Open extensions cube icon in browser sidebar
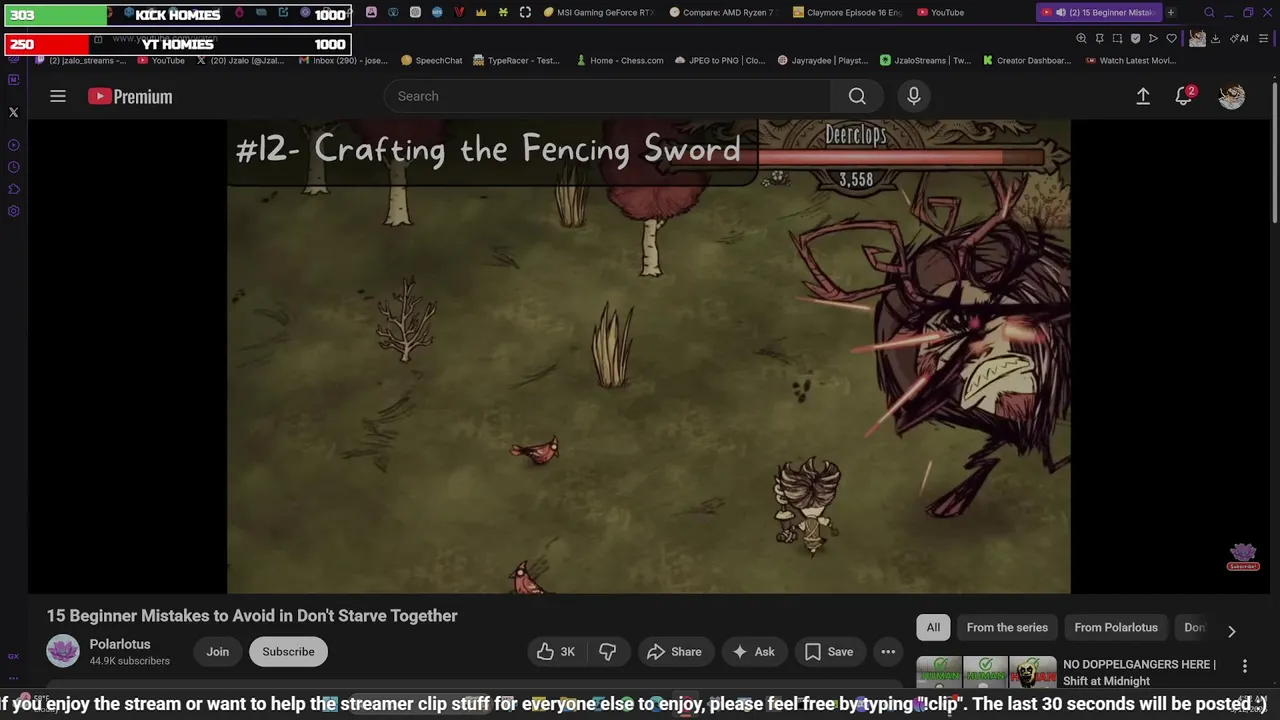Image resolution: width=1280 pixels, height=720 pixels. [x=13, y=189]
